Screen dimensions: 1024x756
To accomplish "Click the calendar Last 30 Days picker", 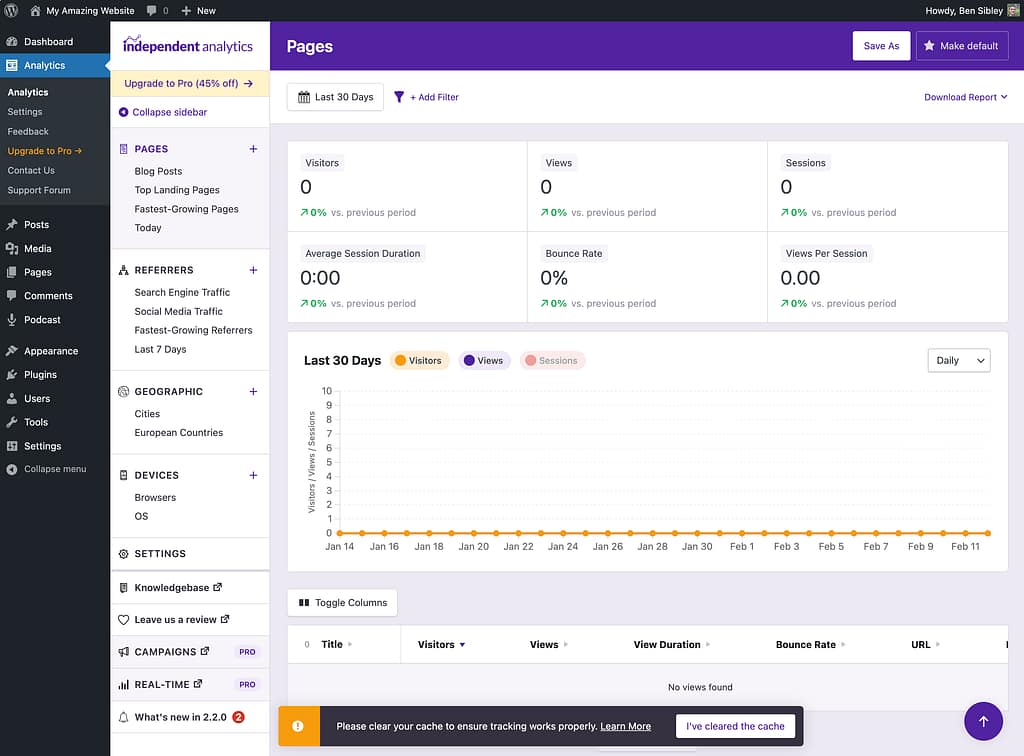I will 335,97.
